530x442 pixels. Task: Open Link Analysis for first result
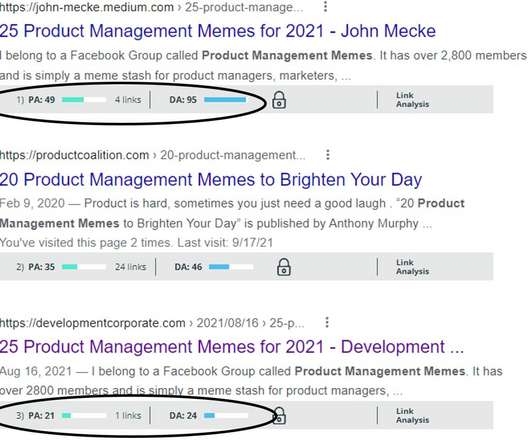coord(412,100)
